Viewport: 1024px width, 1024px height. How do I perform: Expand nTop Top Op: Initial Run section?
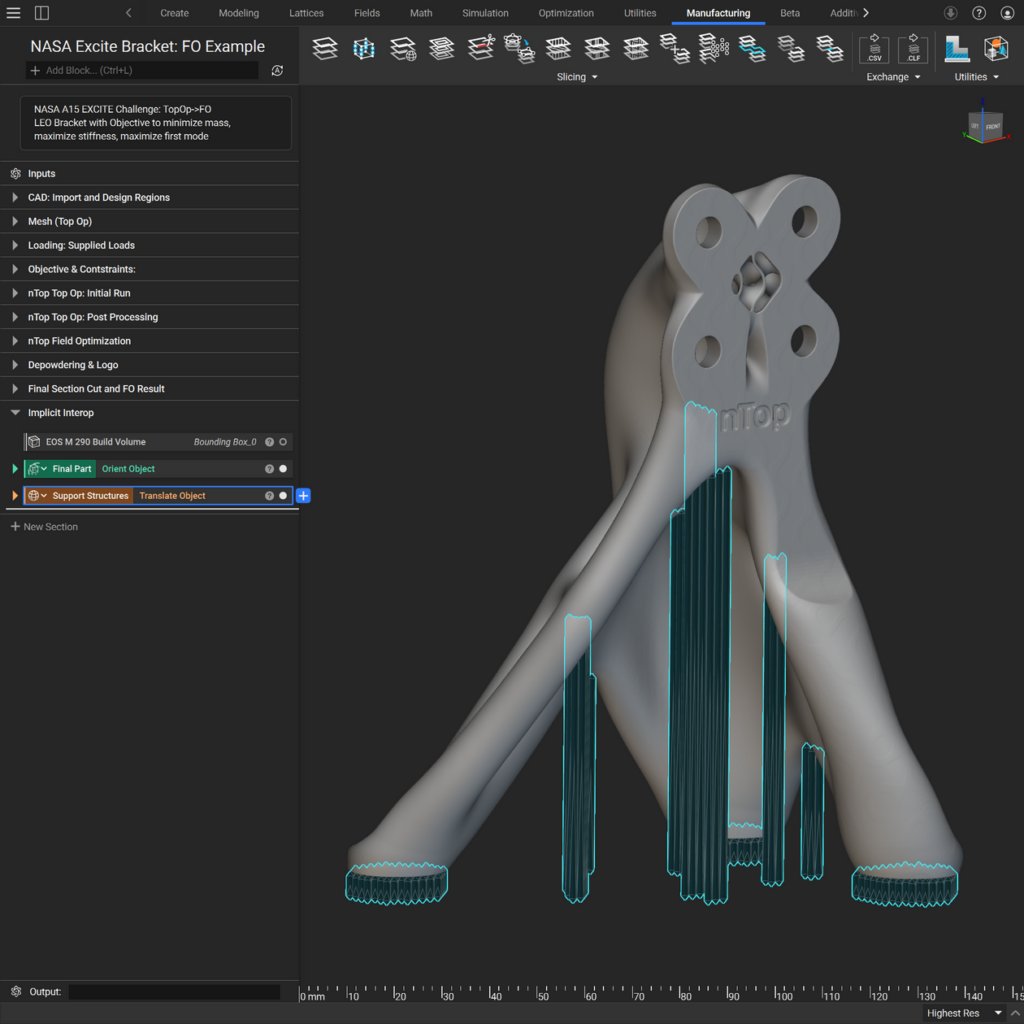coord(15,293)
